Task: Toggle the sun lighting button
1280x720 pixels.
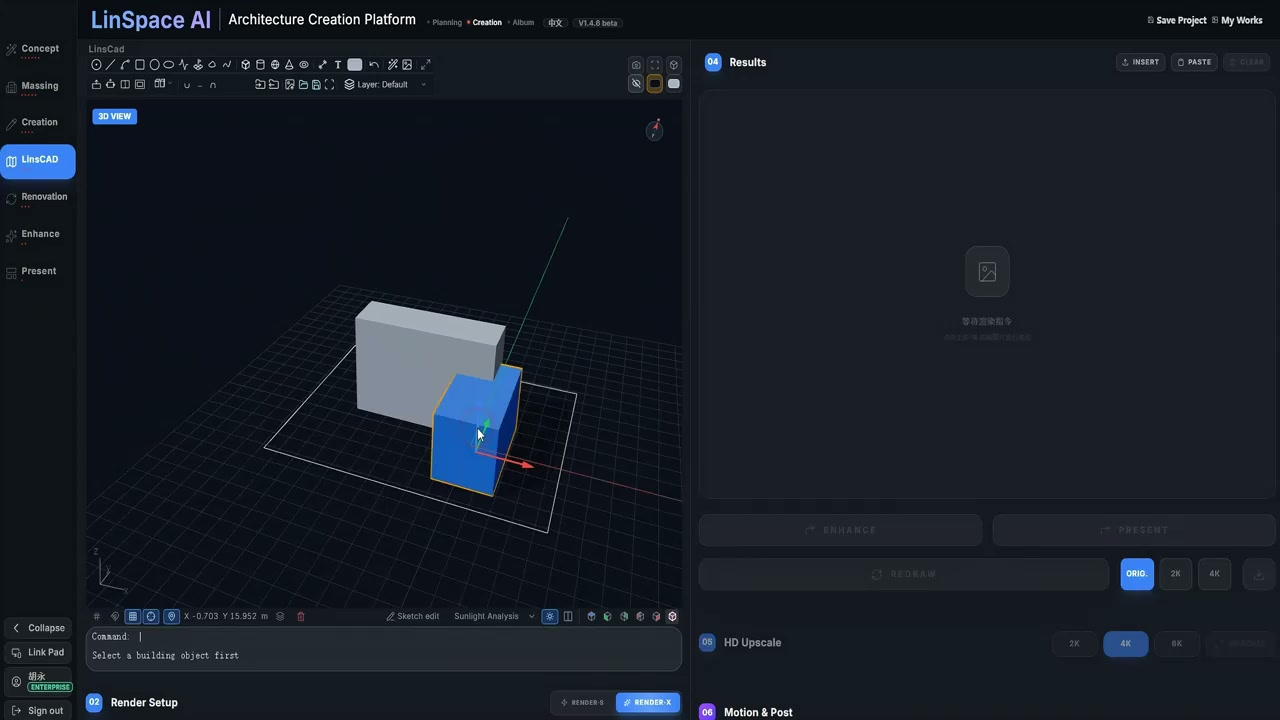Action: (x=549, y=617)
